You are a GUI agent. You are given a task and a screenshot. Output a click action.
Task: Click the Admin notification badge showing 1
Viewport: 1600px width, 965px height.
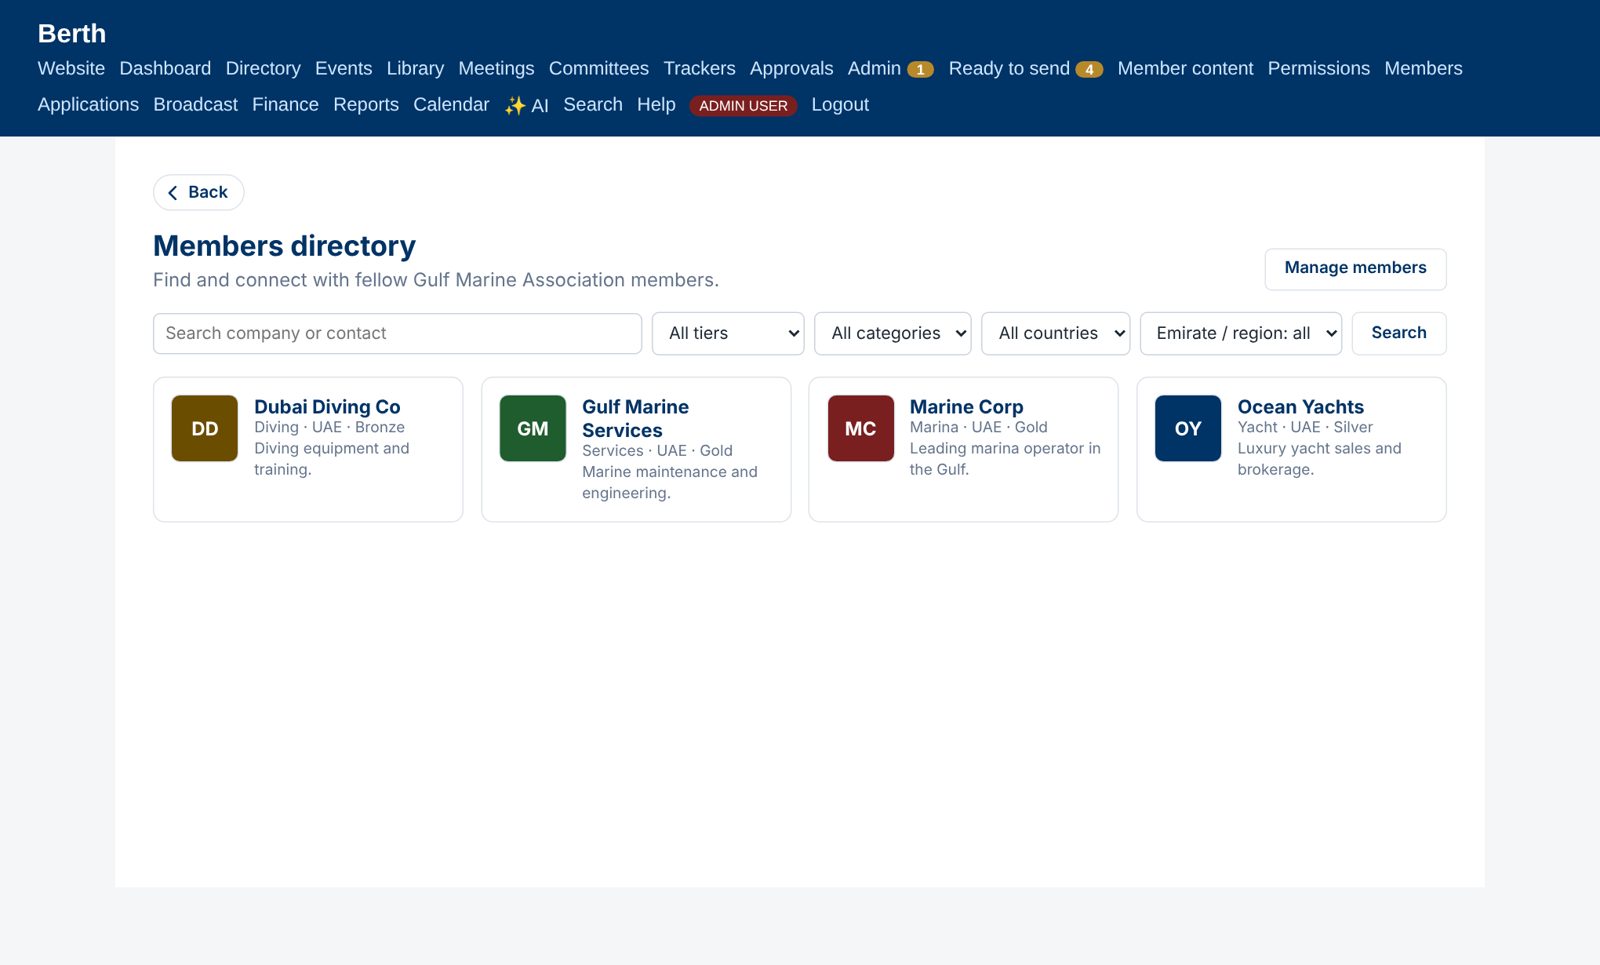[x=920, y=70]
